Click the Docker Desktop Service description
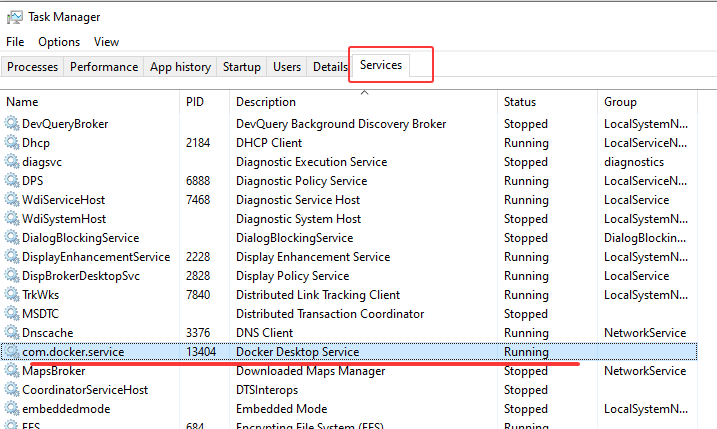This screenshot has height=429, width=717. (298, 352)
